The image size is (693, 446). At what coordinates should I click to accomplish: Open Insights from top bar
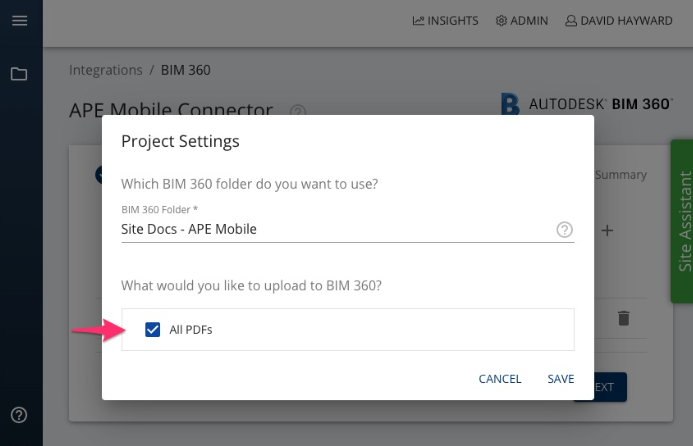446,21
